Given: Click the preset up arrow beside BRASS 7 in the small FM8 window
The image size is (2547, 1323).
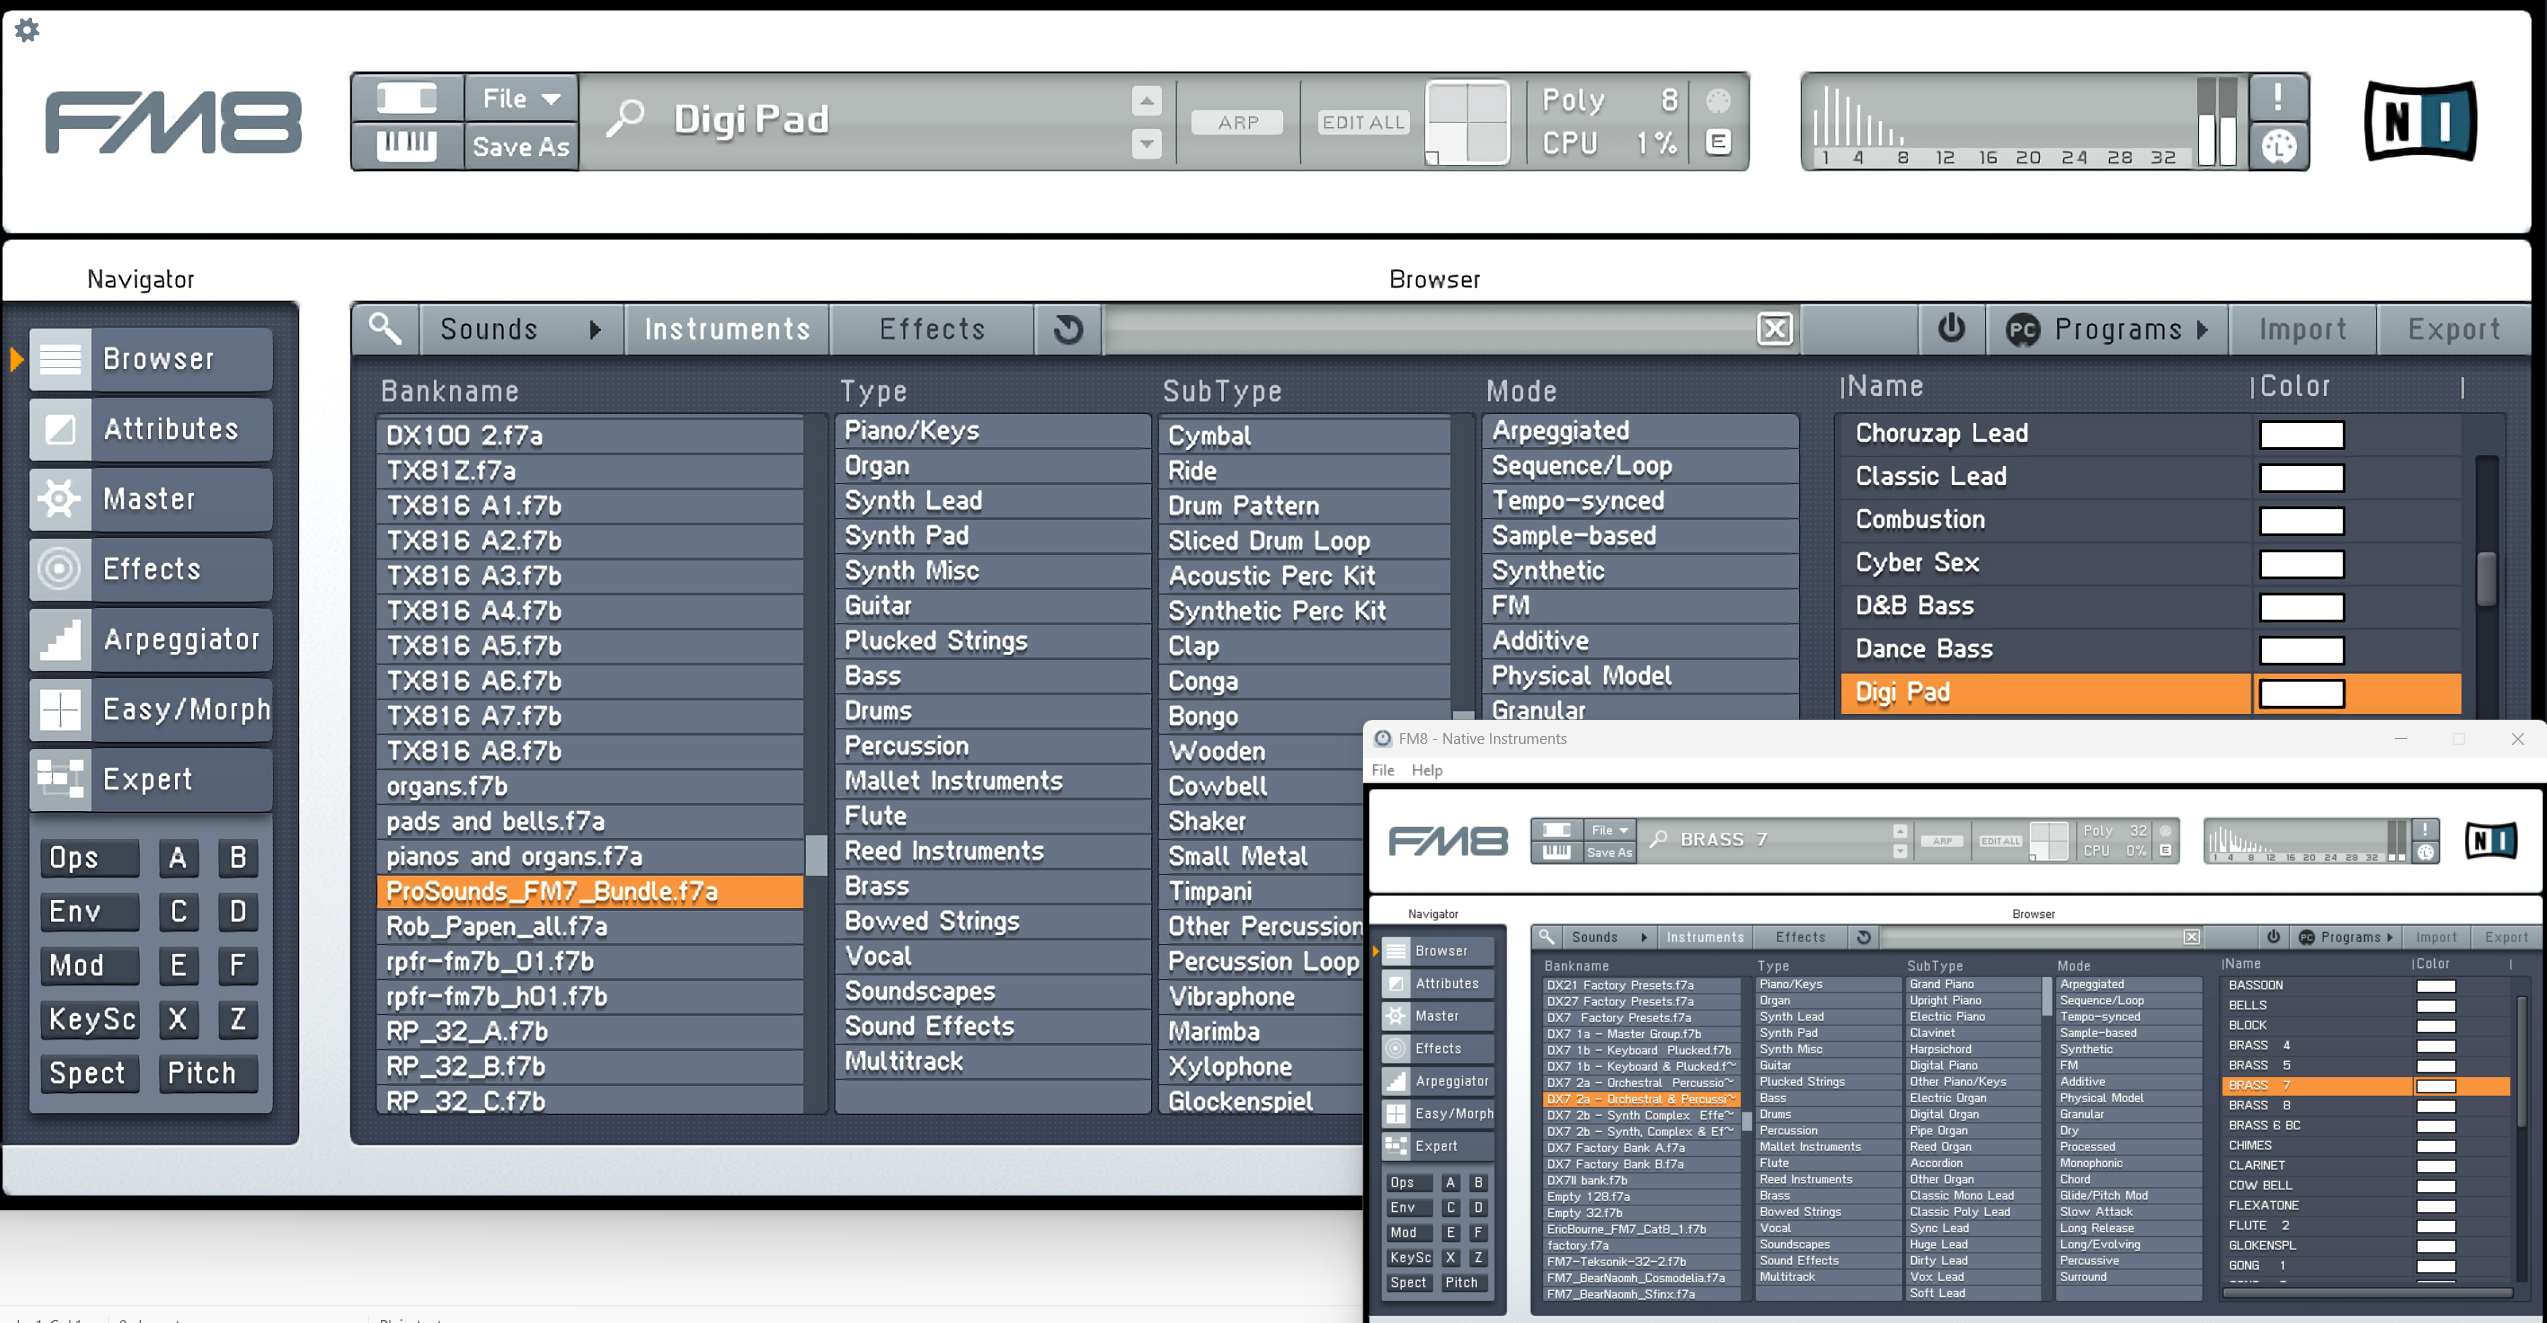Looking at the screenshot, I should pyautogui.click(x=1900, y=831).
